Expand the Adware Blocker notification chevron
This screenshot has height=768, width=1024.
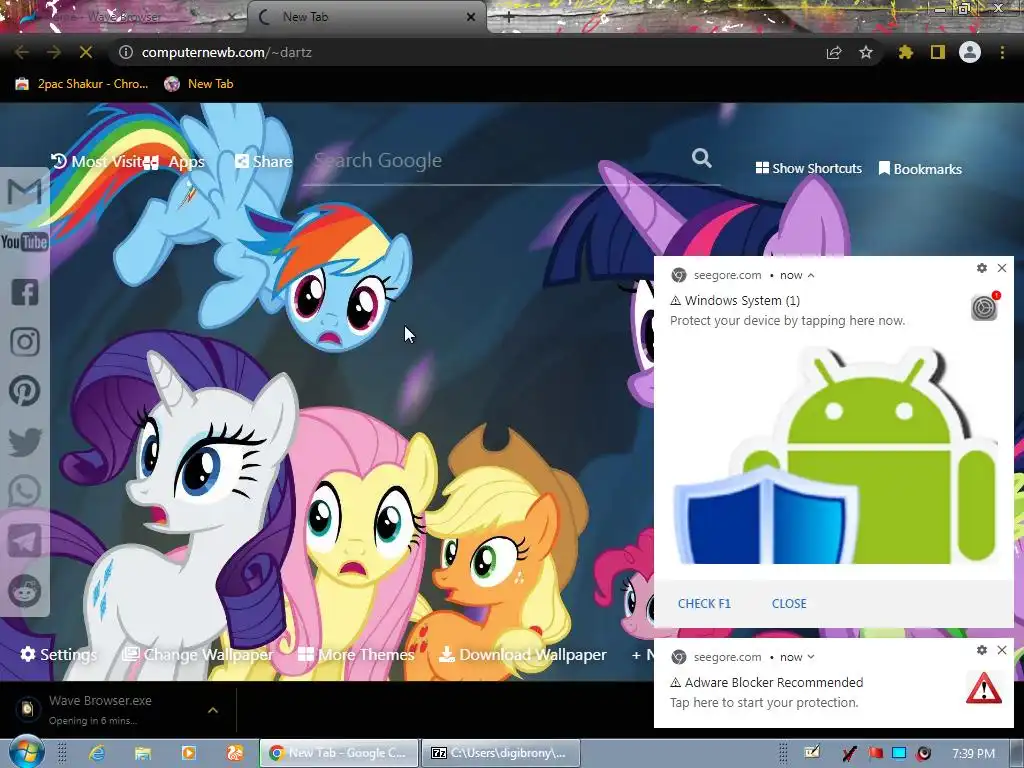click(x=811, y=657)
